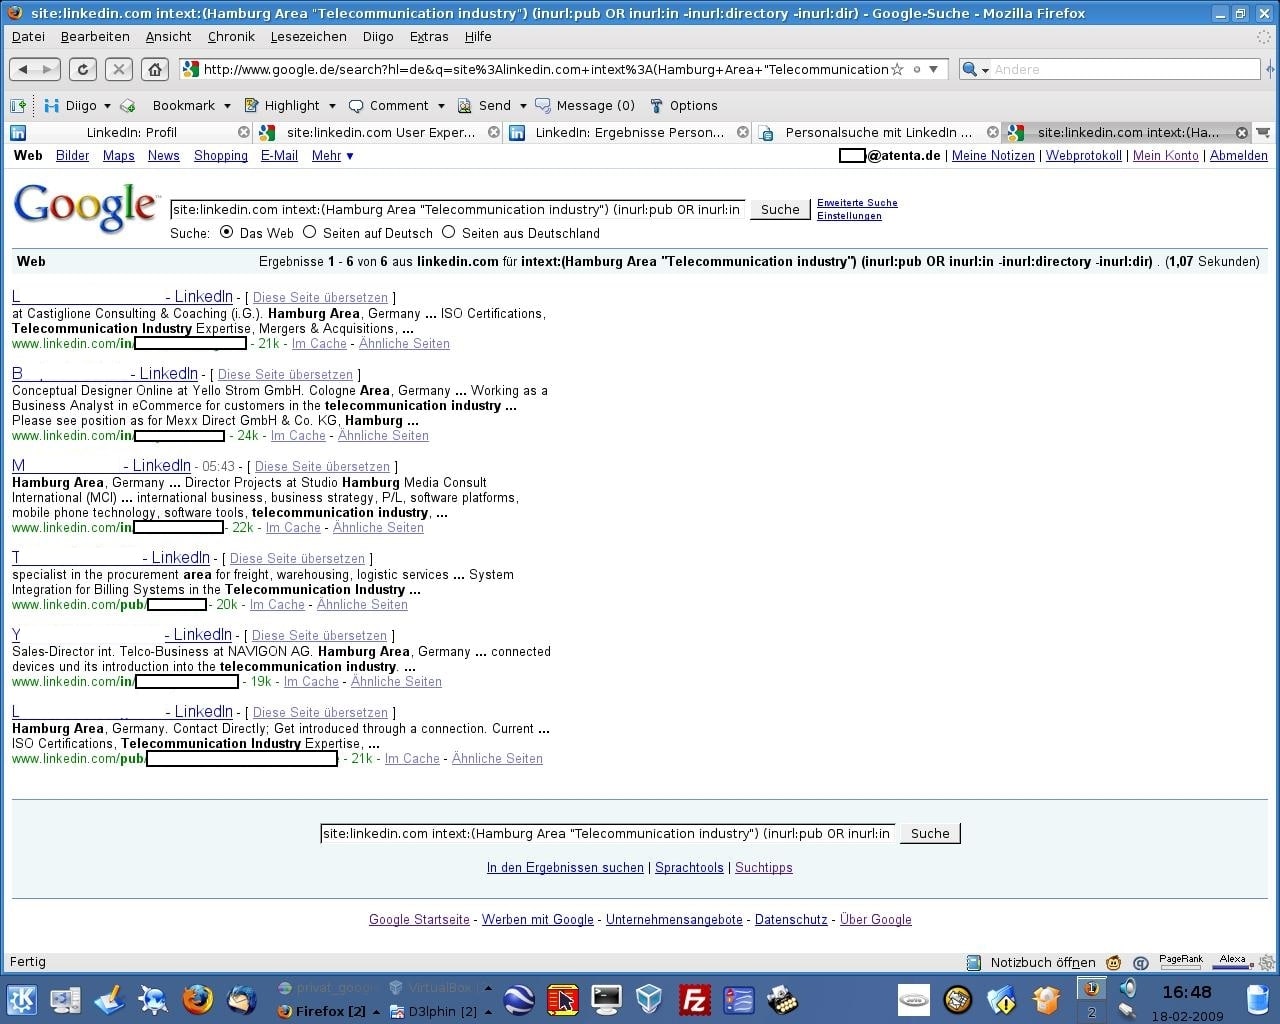Viewport: 1280px width, 1024px height.
Task: Open the KDE K menu launcher
Action: coord(22,999)
